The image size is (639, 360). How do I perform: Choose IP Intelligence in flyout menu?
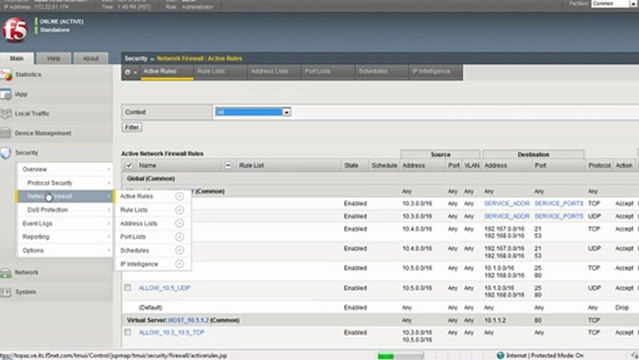139,264
